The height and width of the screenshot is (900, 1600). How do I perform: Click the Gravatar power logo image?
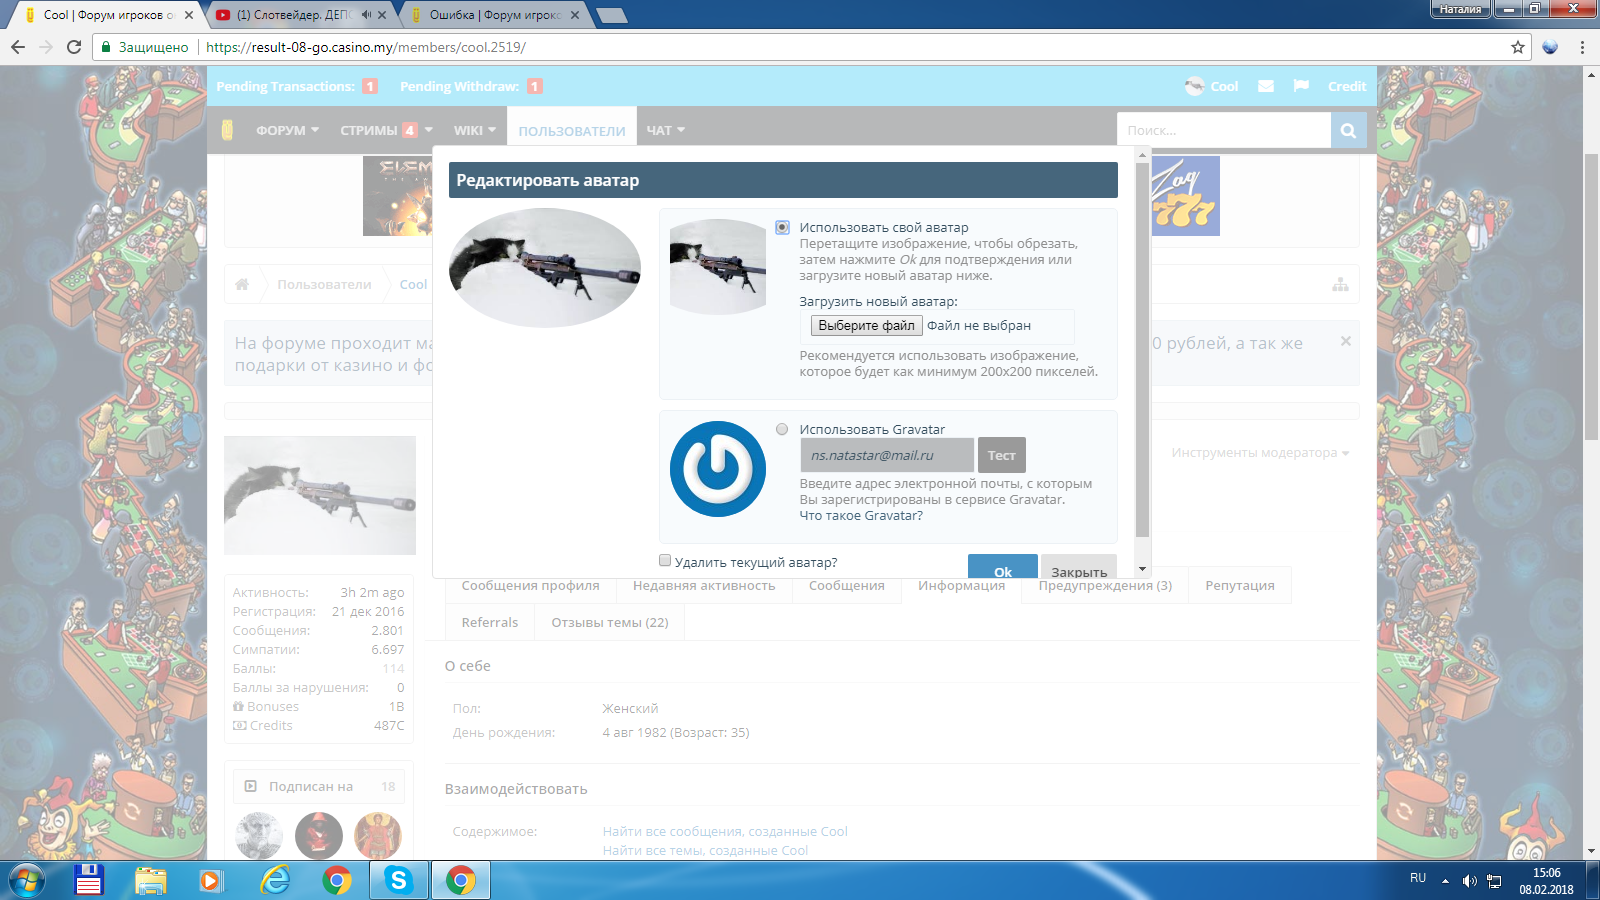click(718, 469)
